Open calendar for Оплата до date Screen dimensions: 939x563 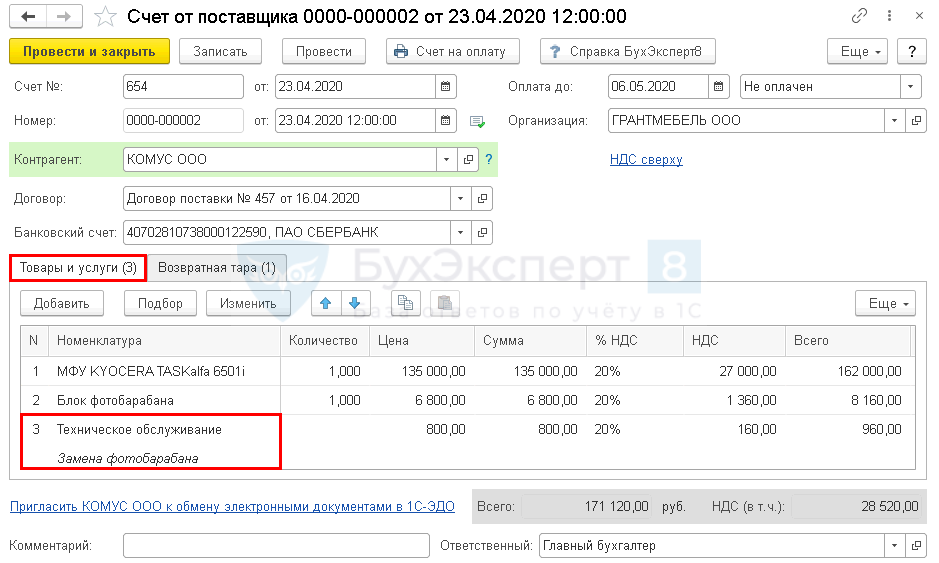pos(720,86)
